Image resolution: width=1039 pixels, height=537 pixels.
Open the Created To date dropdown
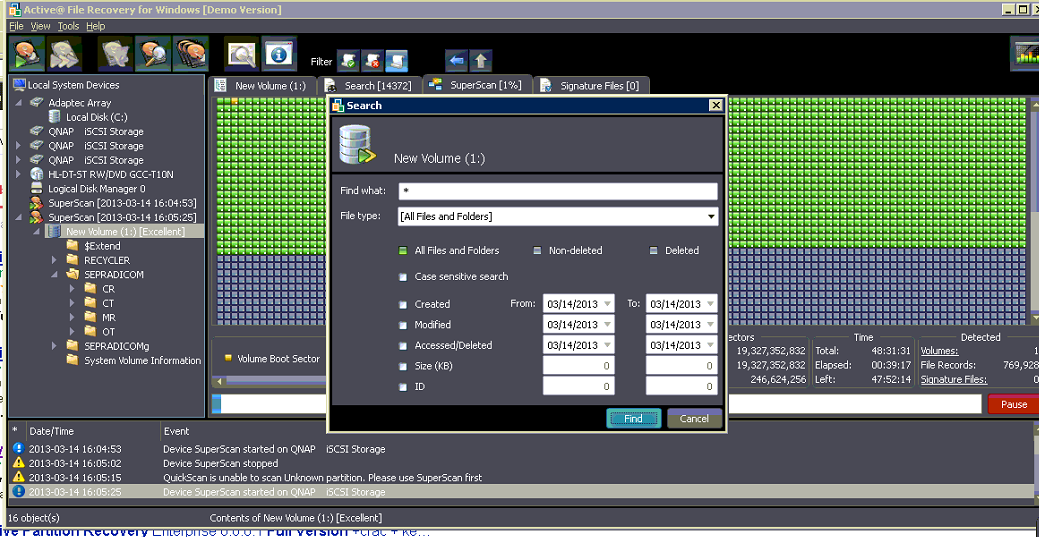(x=710, y=304)
